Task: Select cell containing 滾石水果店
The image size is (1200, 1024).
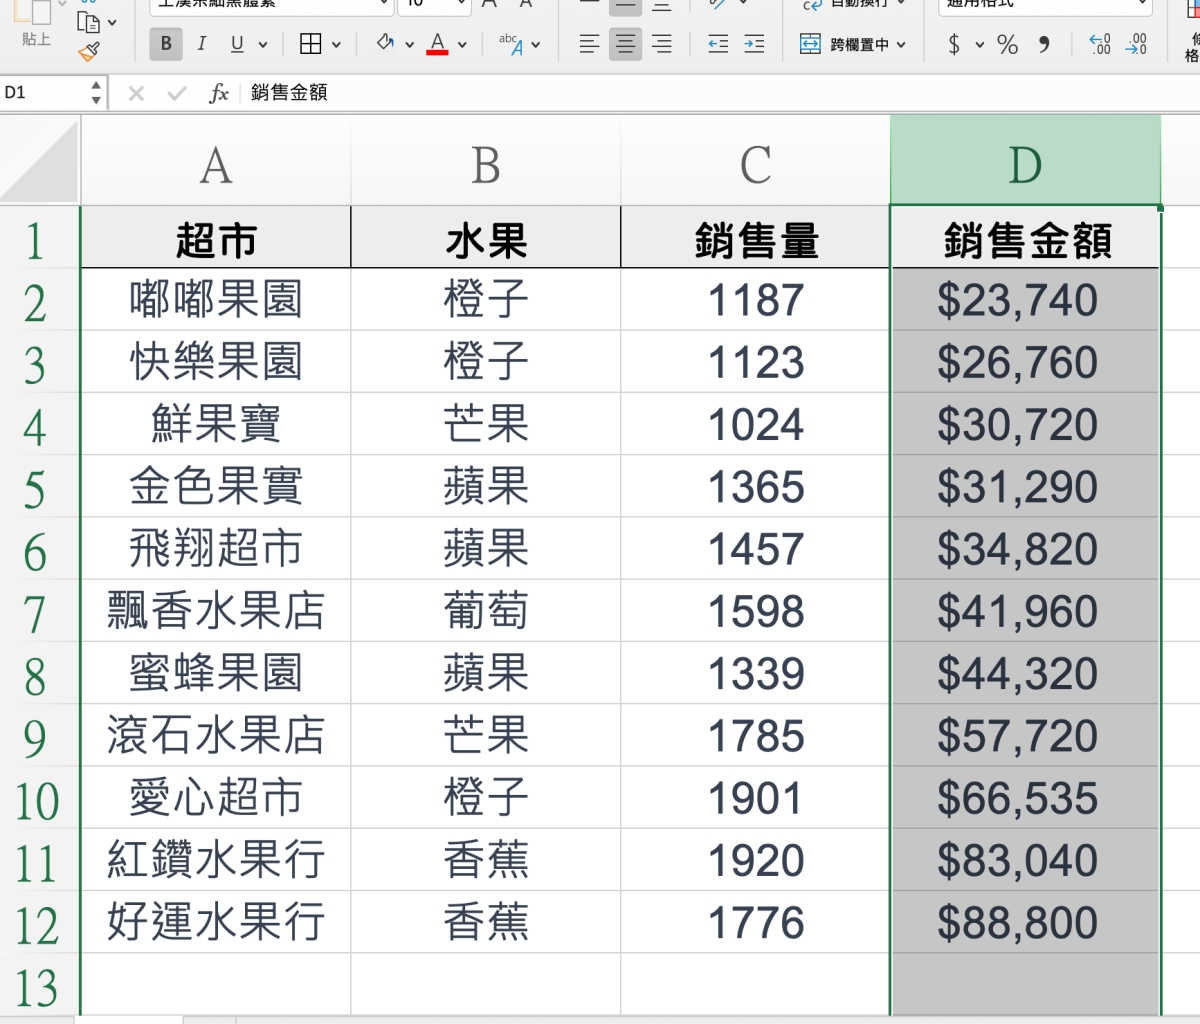Action: pos(215,736)
